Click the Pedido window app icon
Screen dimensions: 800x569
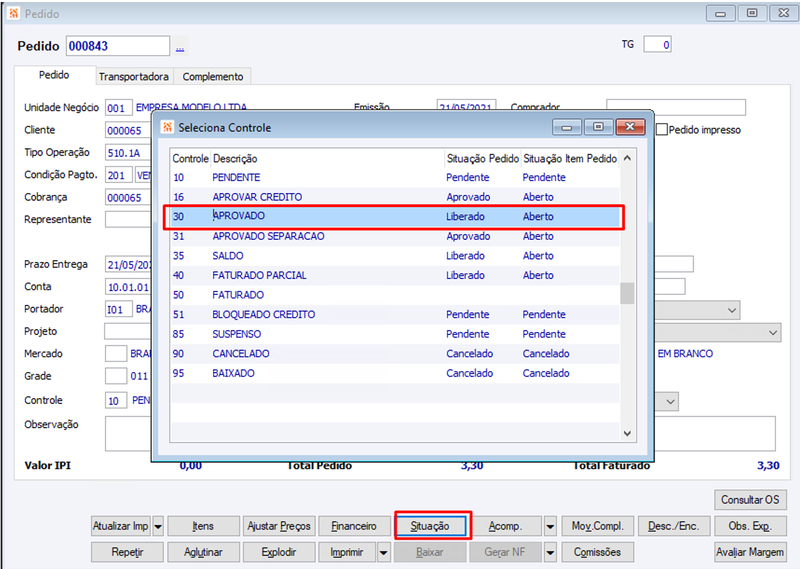(x=14, y=13)
